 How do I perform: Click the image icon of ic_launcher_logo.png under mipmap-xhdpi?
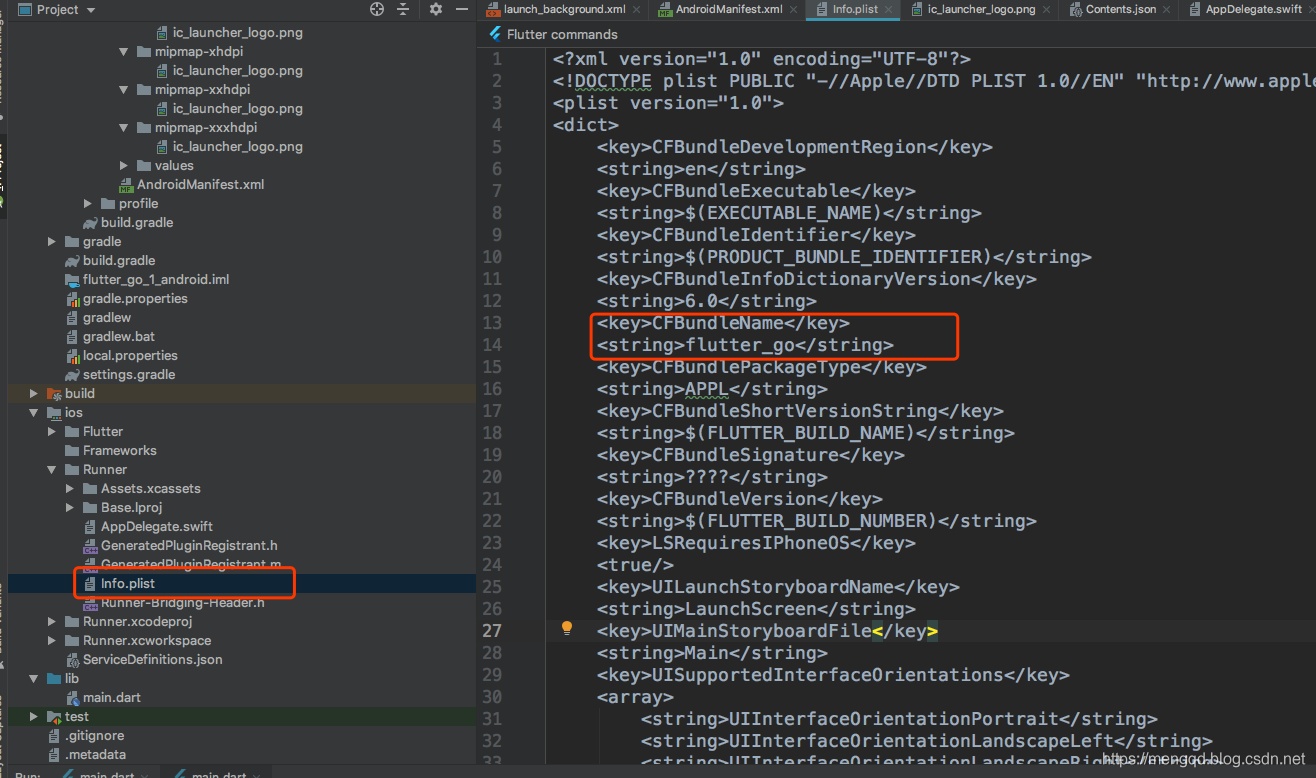162,71
